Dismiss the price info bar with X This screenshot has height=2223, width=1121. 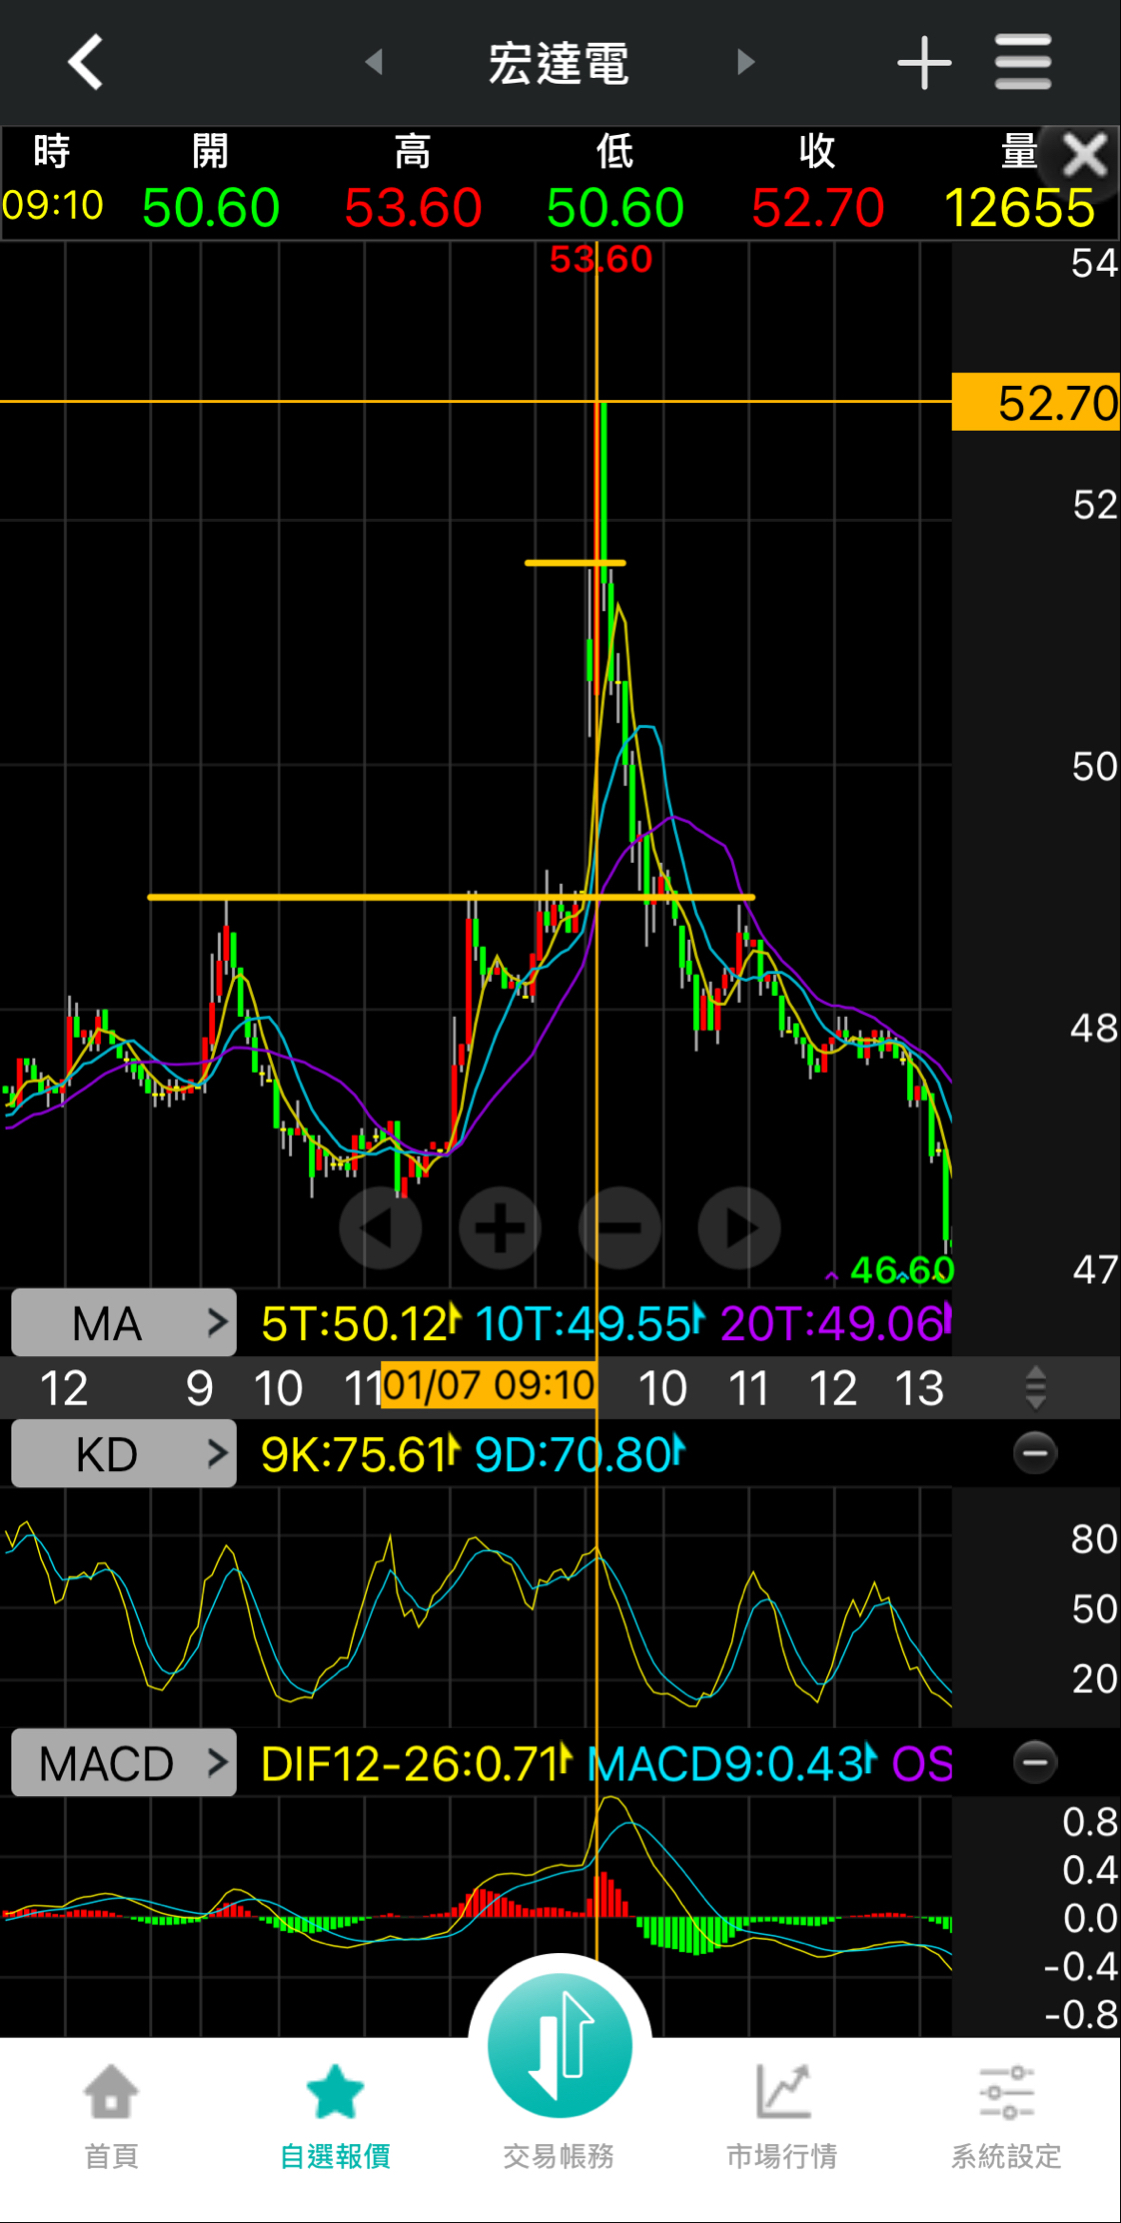[1084, 155]
